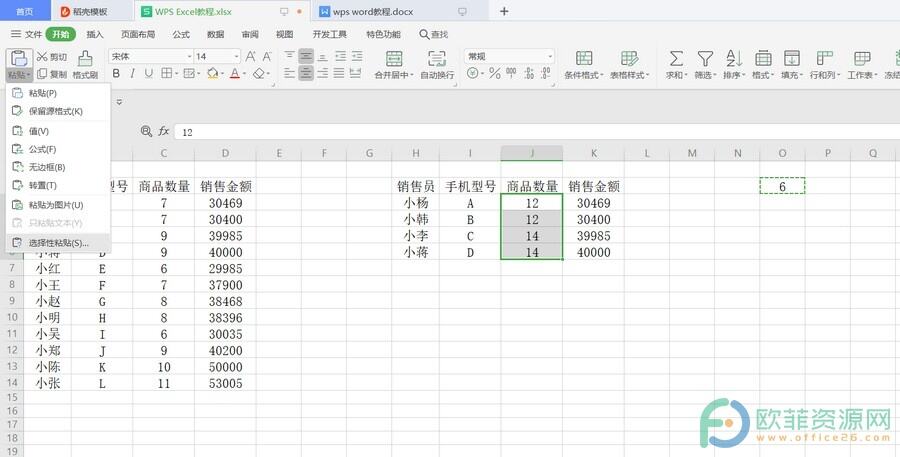Click the large Paste clipboard icon
The width and height of the screenshot is (900, 457).
click(19, 59)
